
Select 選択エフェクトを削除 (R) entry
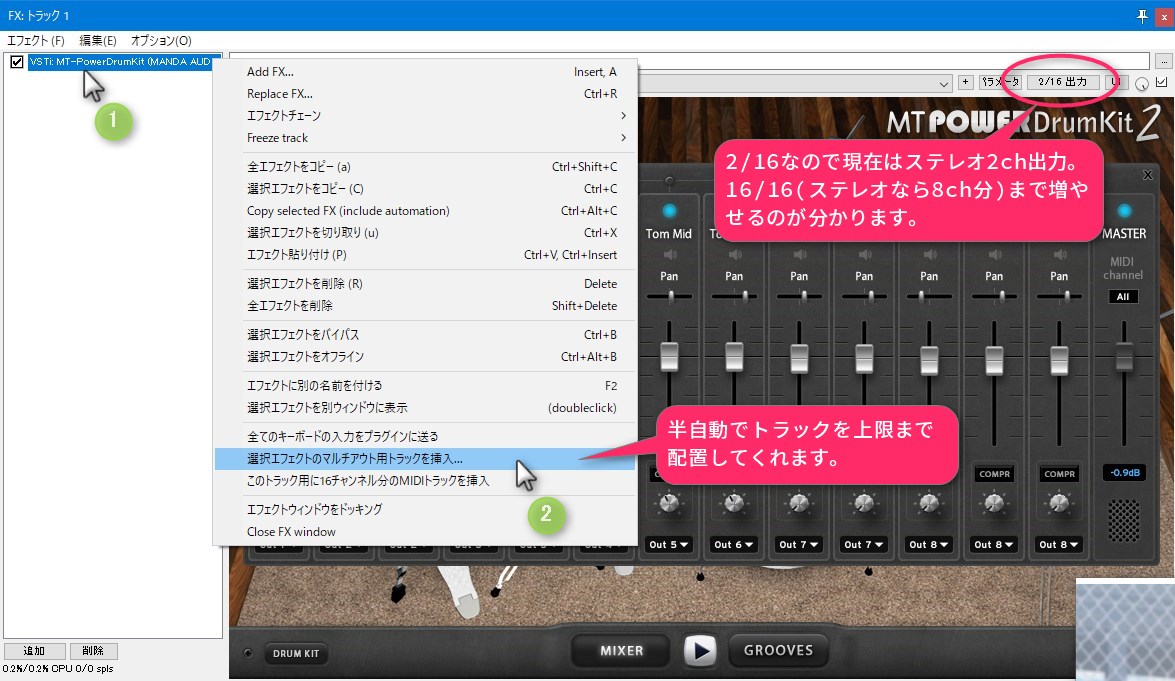pyautogui.click(x=426, y=283)
